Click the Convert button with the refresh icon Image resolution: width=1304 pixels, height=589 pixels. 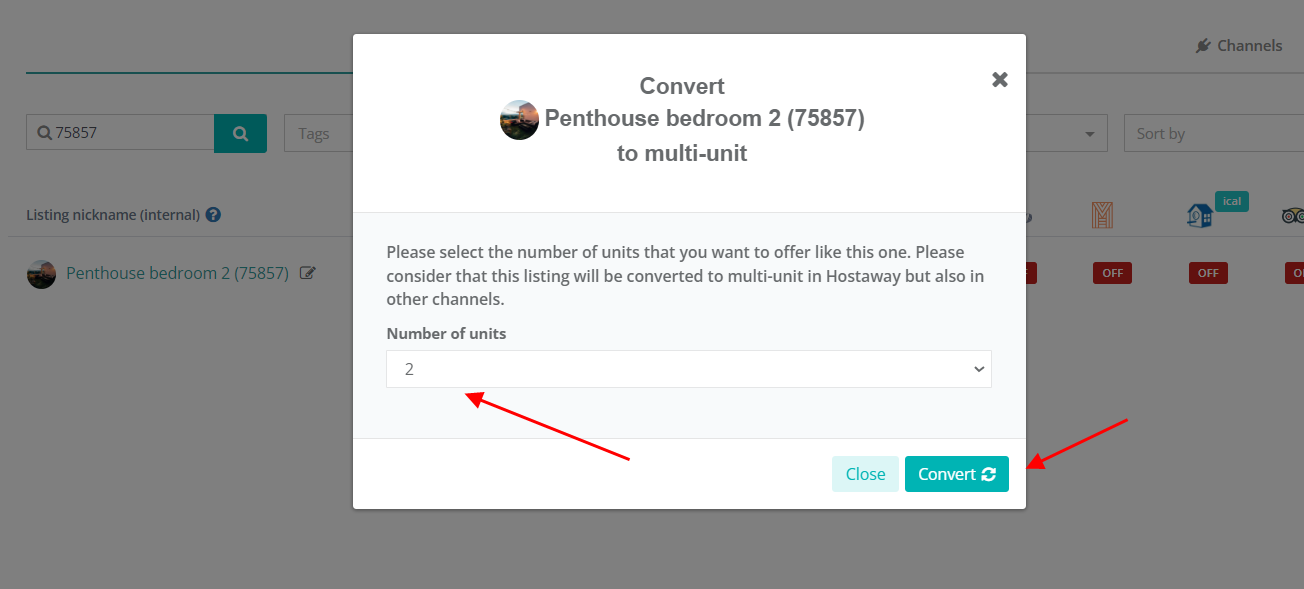957,474
